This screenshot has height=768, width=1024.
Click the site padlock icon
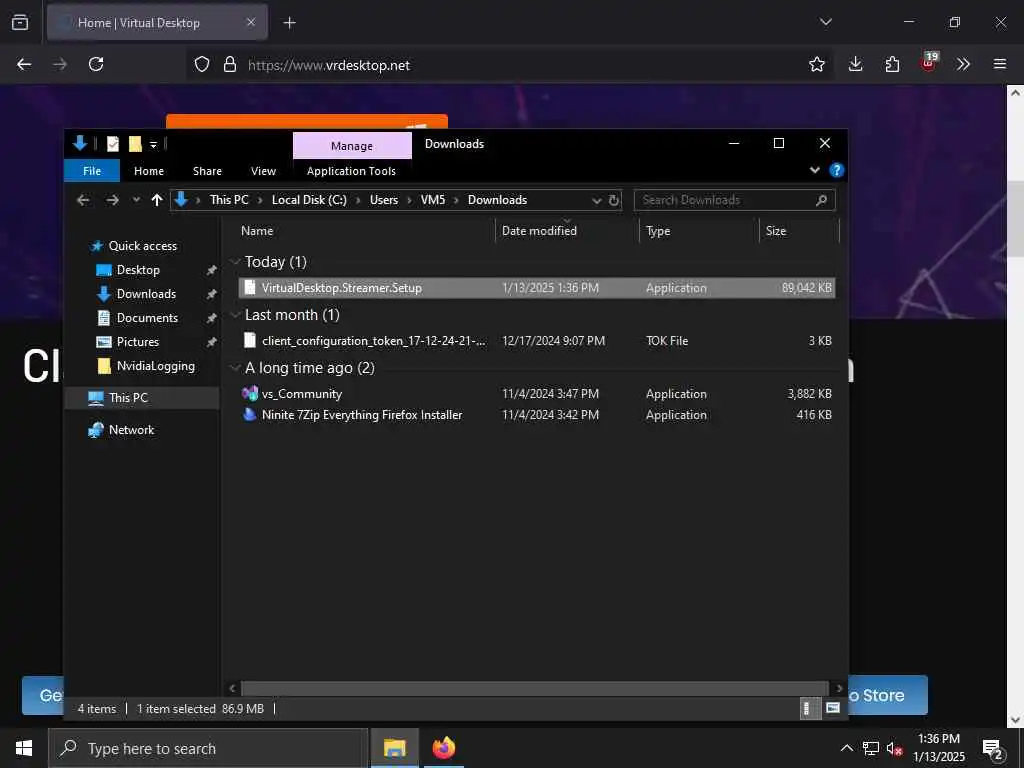click(x=230, y=65)
